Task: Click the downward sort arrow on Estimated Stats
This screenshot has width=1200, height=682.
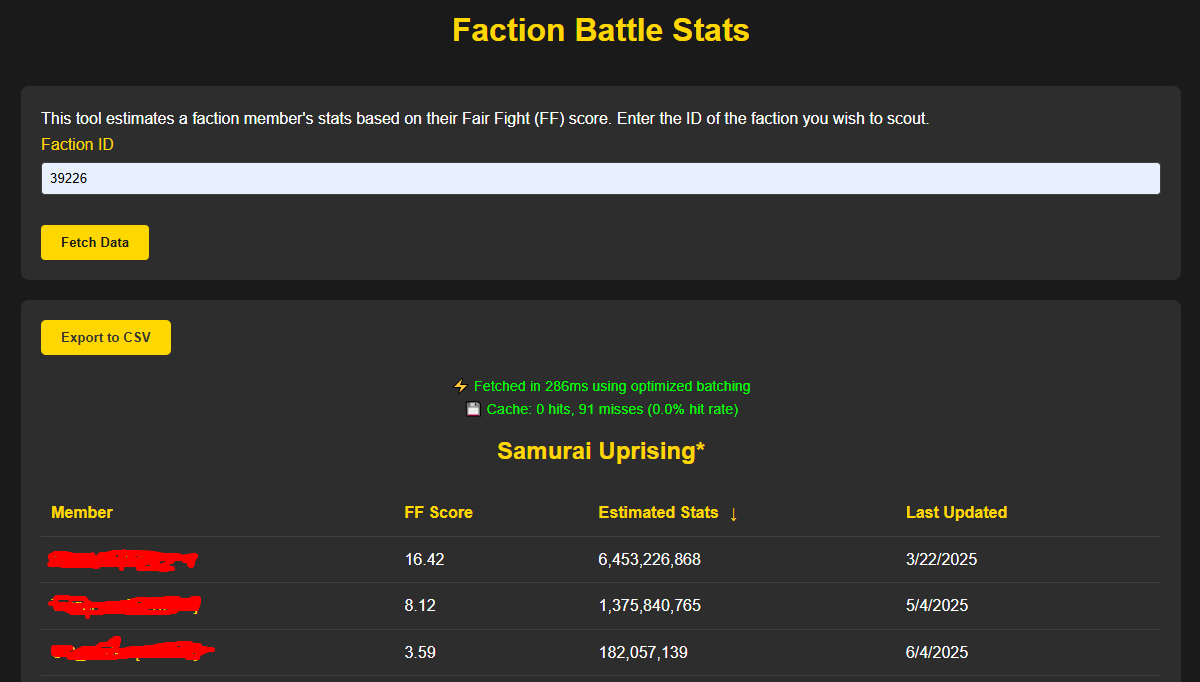Action: tap(734, 513)
